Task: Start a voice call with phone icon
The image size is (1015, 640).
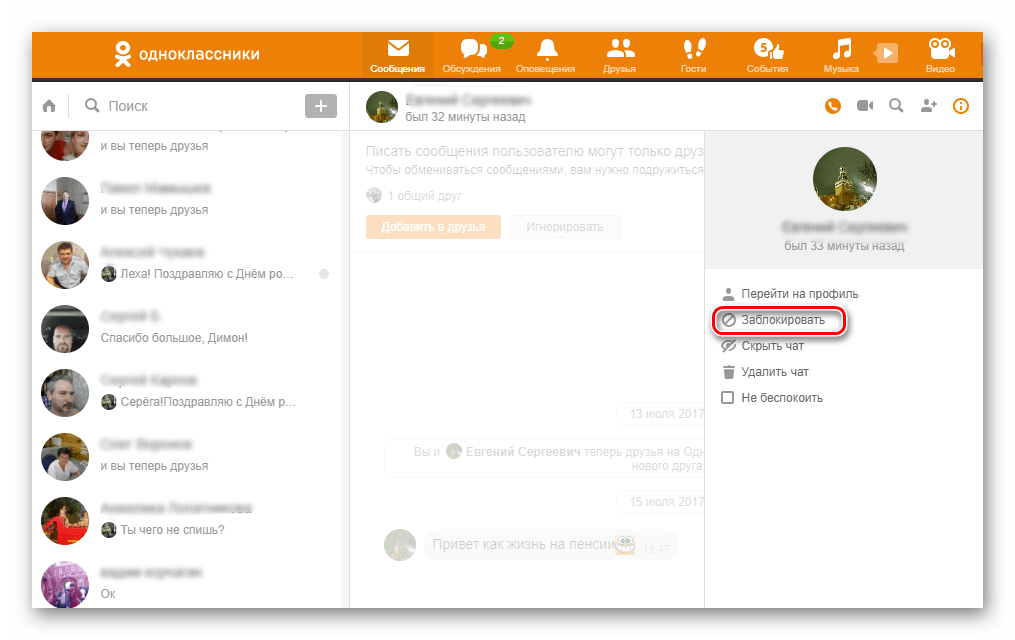Action: coord(833,105)
